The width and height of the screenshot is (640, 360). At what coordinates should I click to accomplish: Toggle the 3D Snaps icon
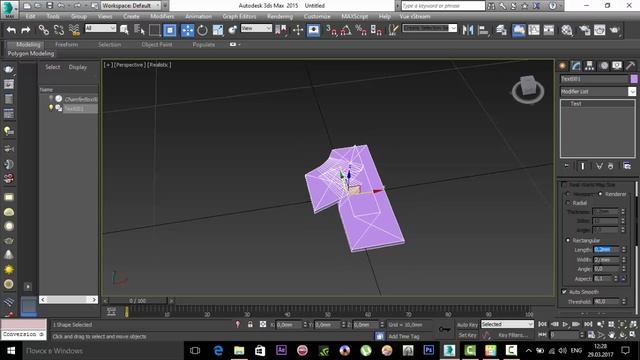(331, 30)
